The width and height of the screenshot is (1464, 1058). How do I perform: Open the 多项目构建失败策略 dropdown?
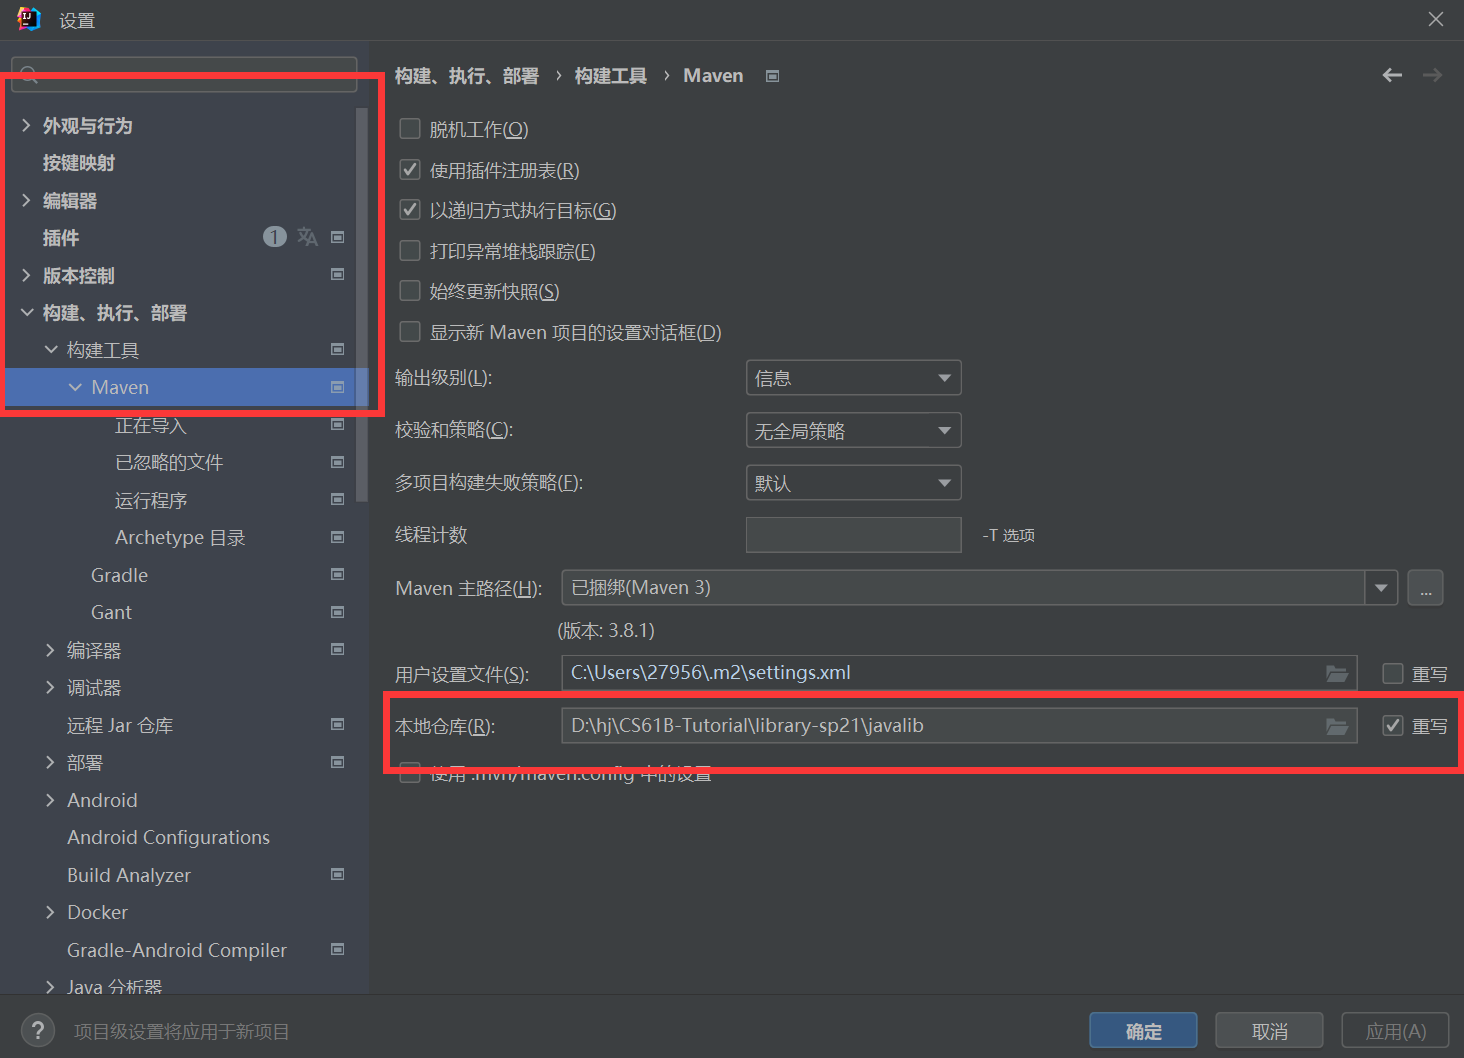(854, 483)
